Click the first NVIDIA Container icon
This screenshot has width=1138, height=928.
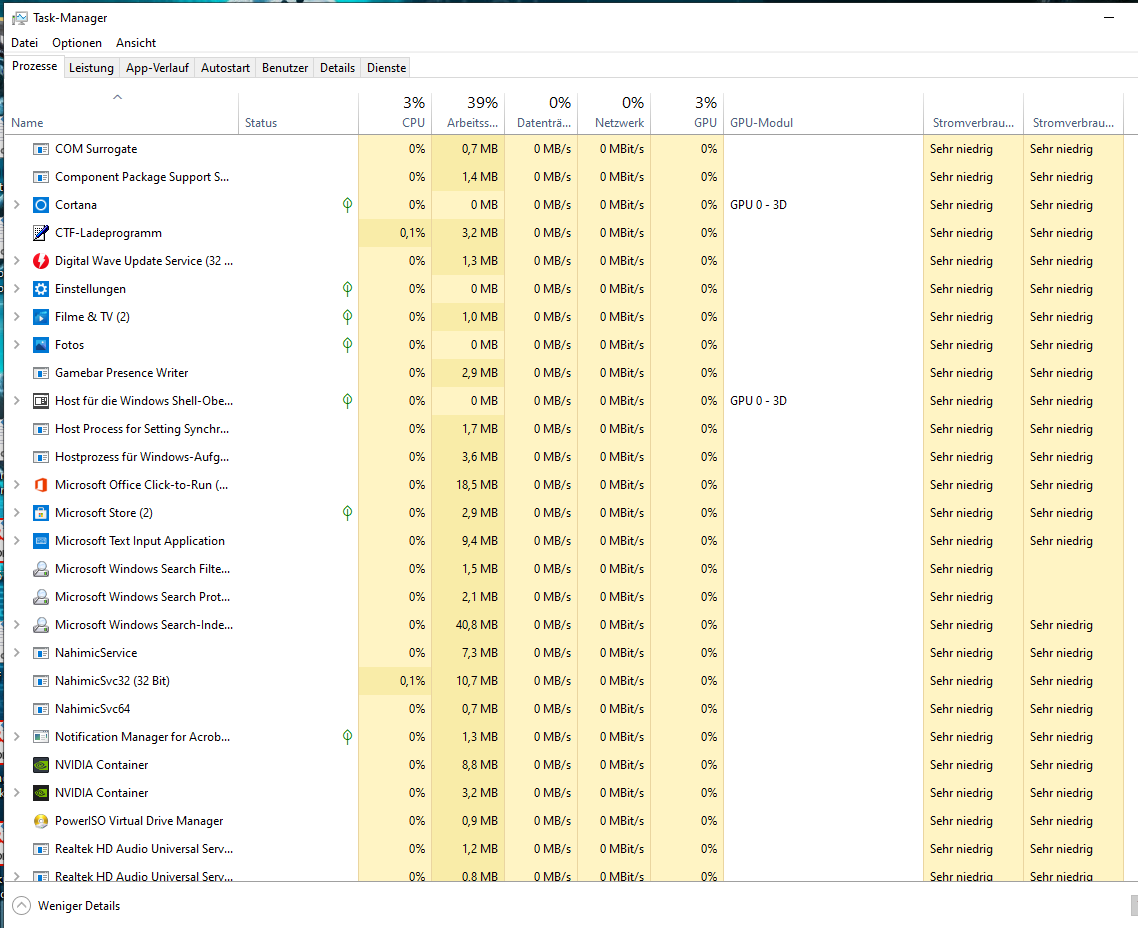click(41, 765)
